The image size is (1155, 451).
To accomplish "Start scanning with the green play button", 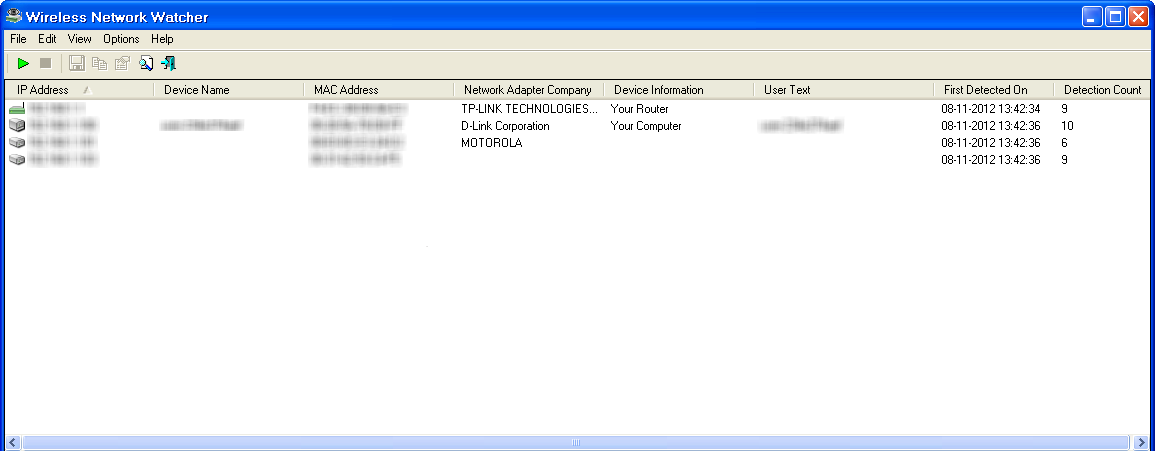I will pyautogui.click(x=24, y=64).
